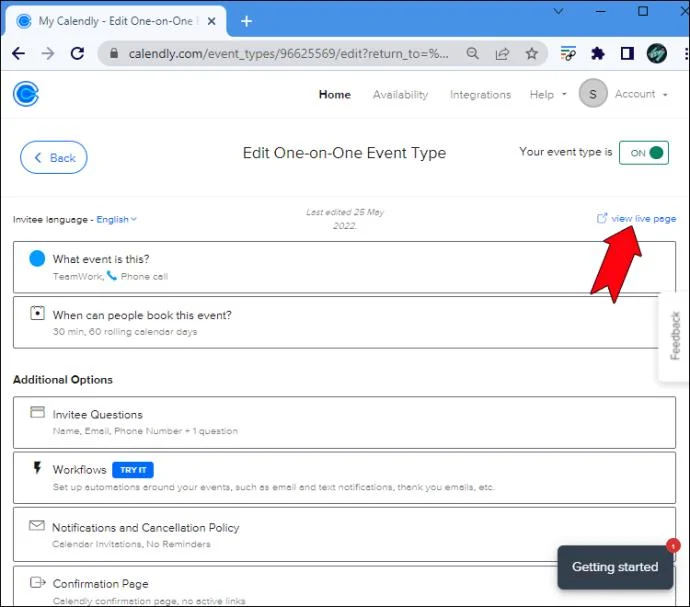Image resolution: width=690 pixels, height=607 pixels.
Task: Expand Notifications and Cancellation Policy section
Action: (344, 534)
